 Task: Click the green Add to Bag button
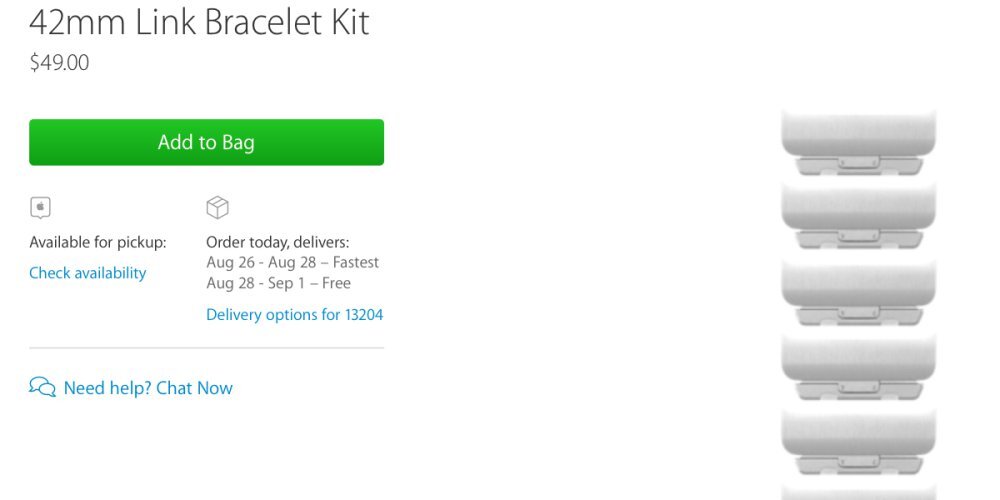pyautogui.click(x=206, y=142)
